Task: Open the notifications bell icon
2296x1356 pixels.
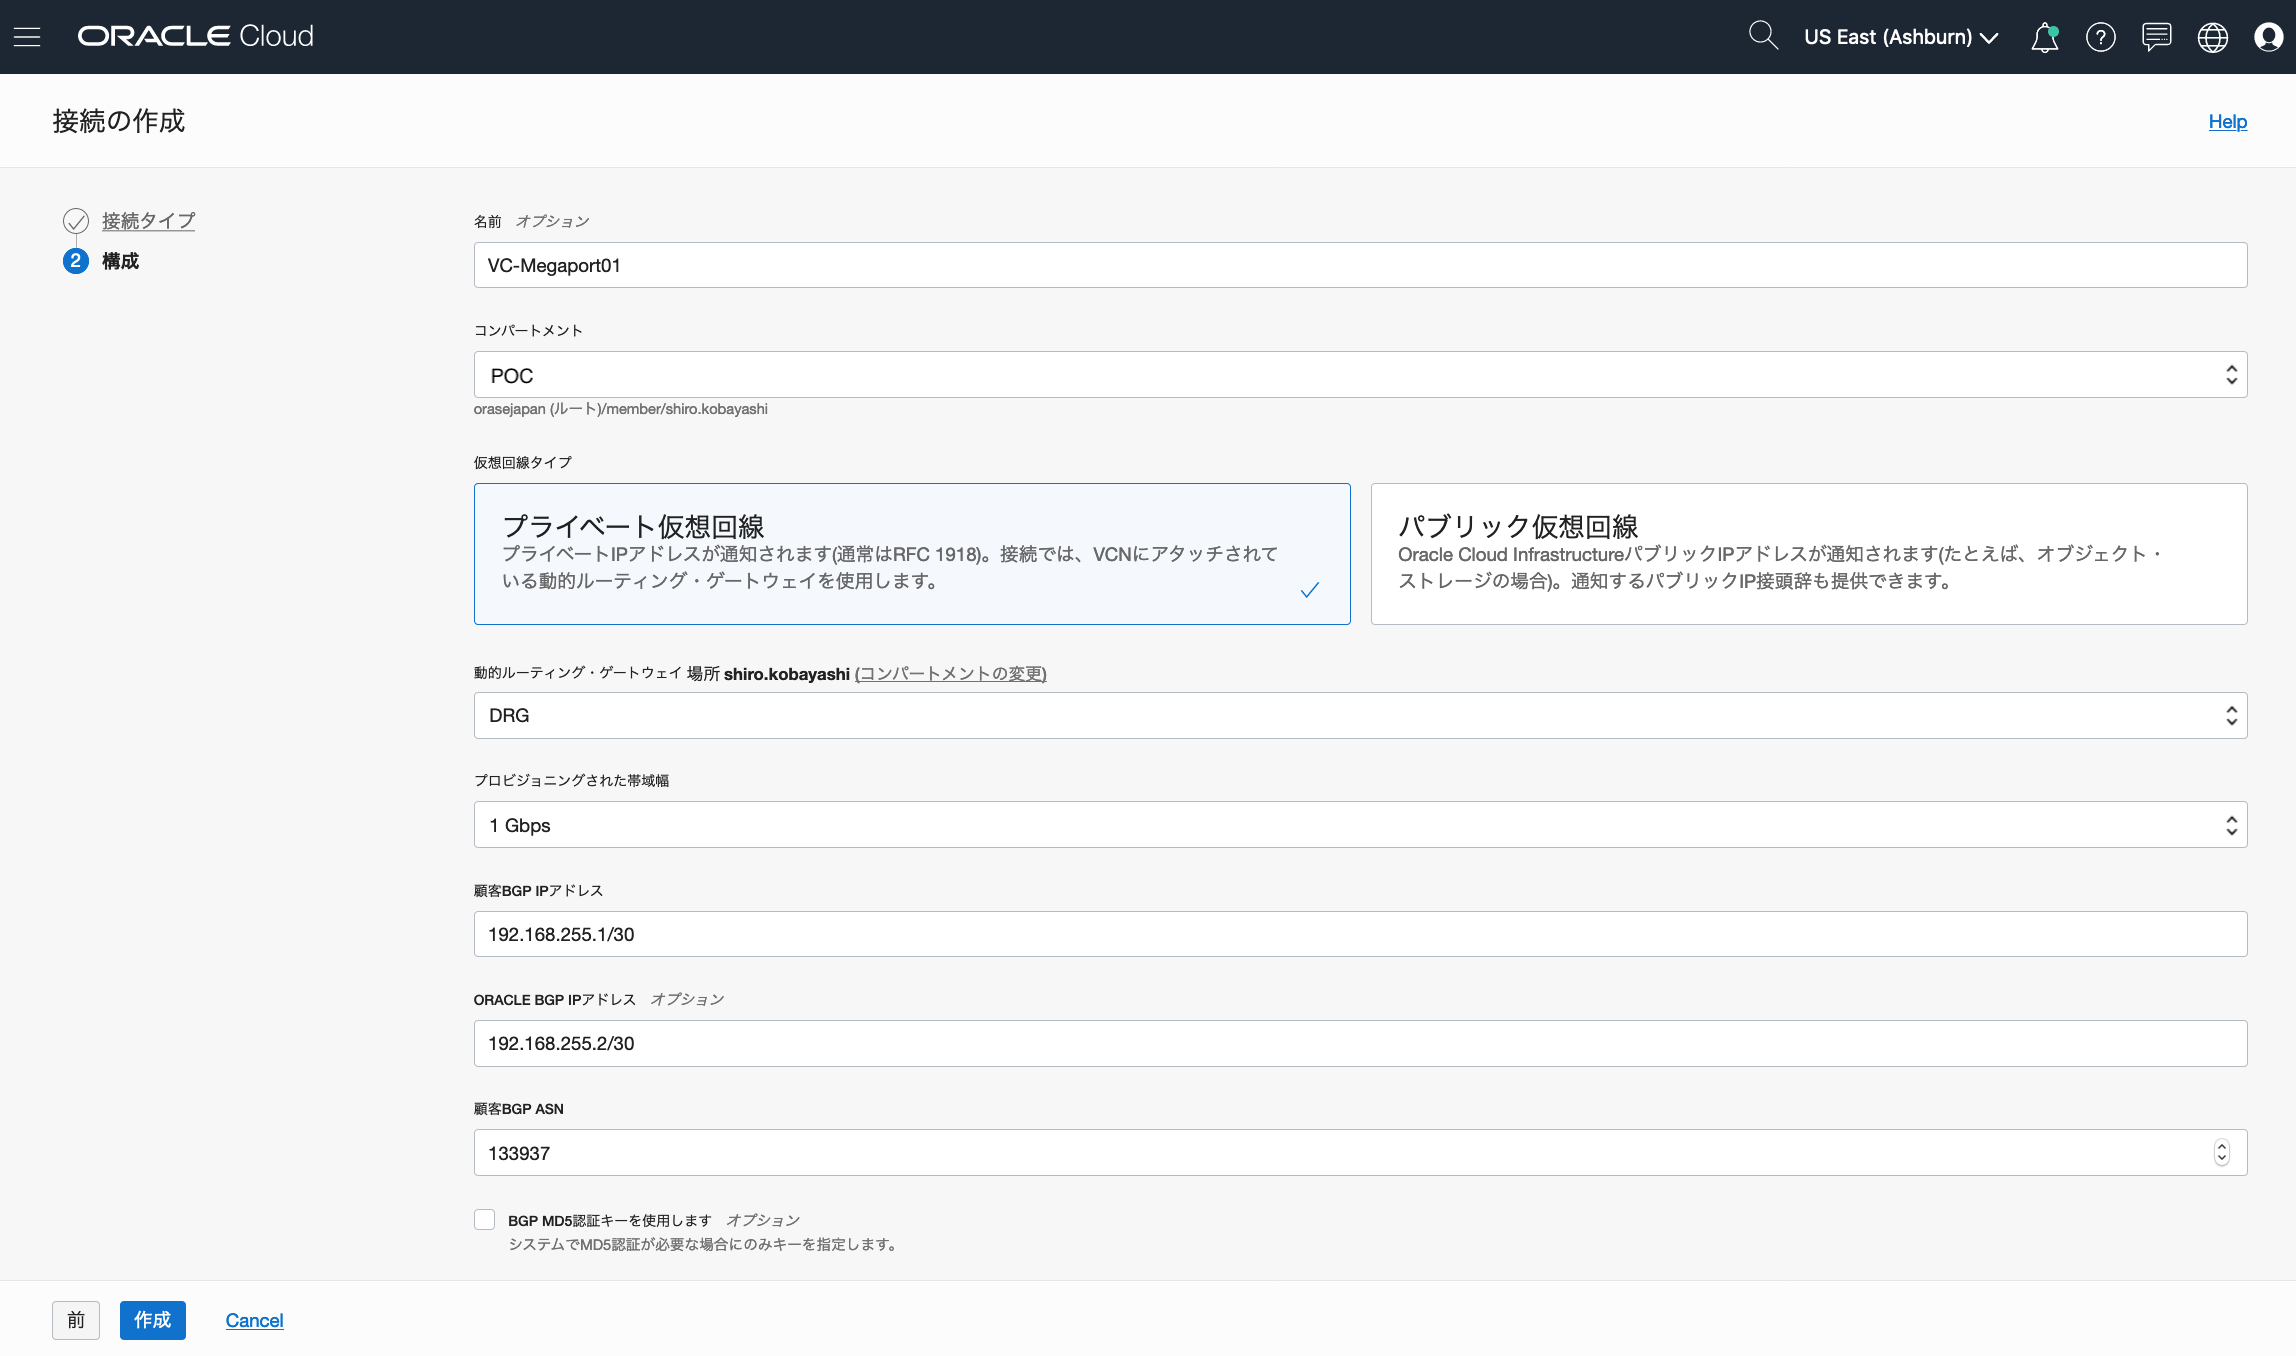Action: (2045, 37)
